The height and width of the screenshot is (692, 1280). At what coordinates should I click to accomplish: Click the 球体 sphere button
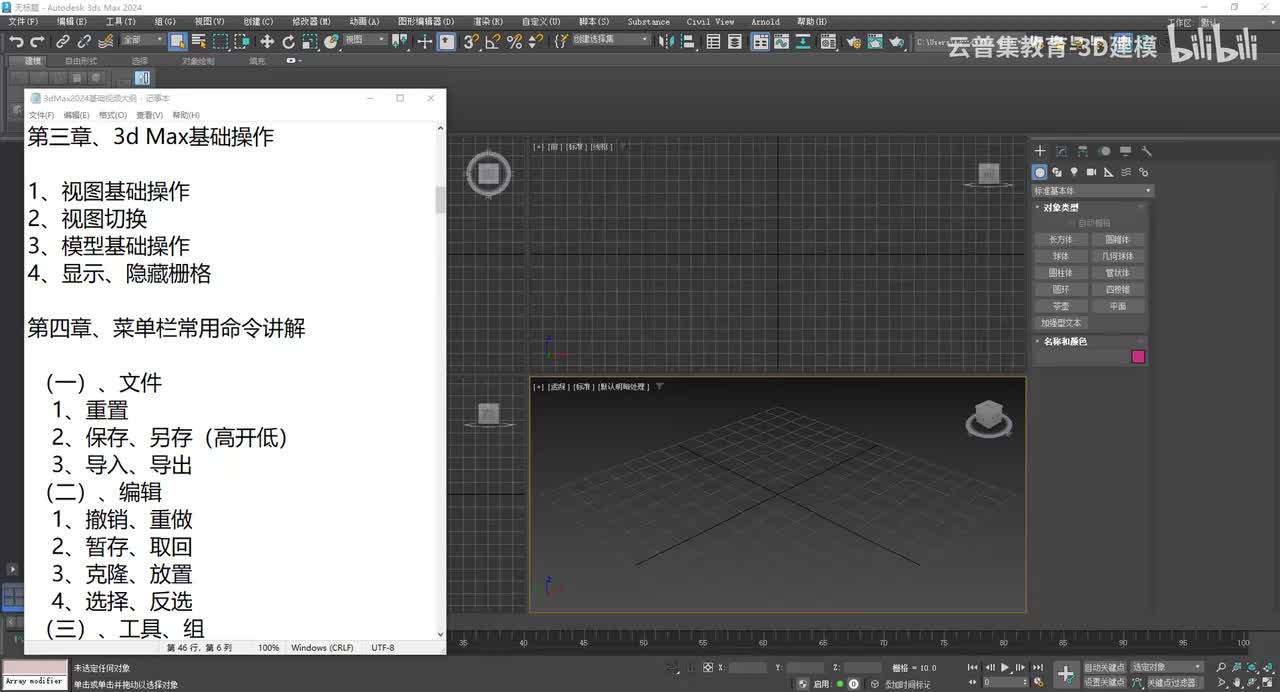pyautogui.click(x=1060, y=257)
